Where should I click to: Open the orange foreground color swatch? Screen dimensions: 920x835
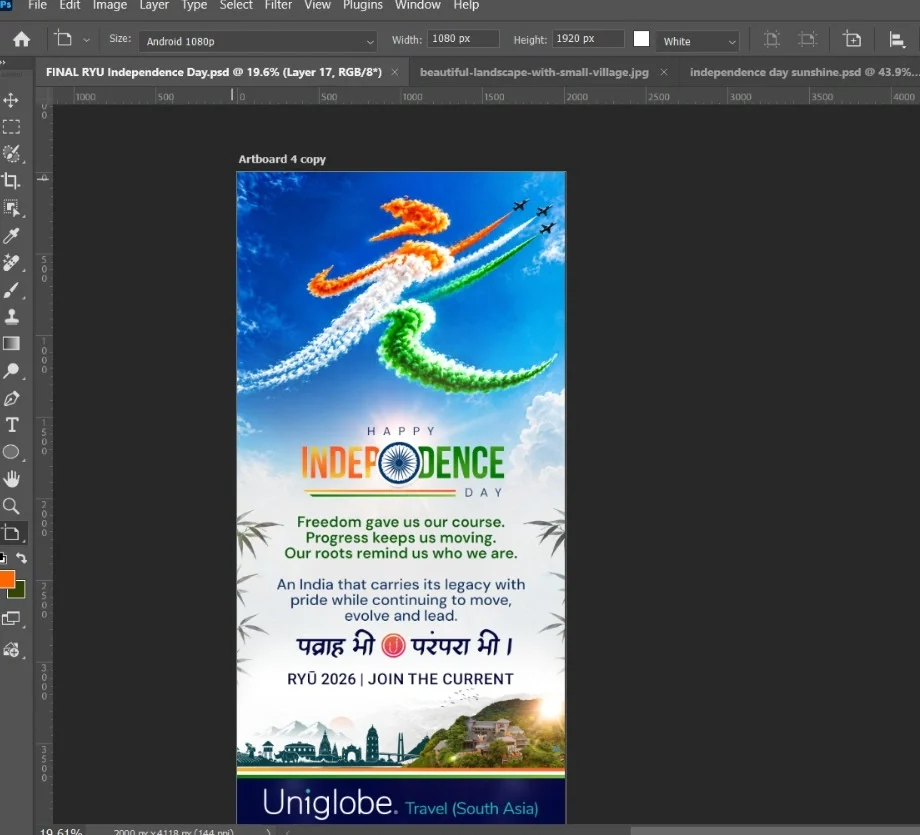(7, 579)
